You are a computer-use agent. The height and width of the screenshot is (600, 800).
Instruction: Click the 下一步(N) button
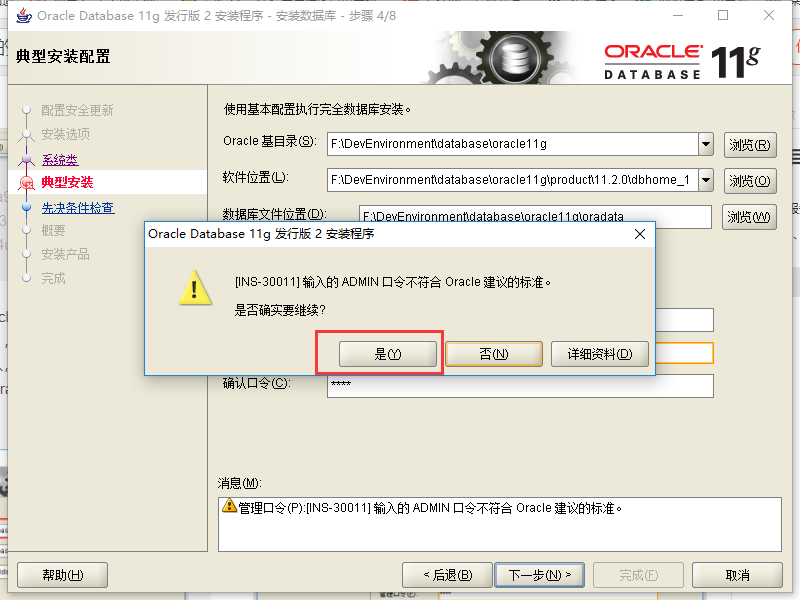click(540, 576)
